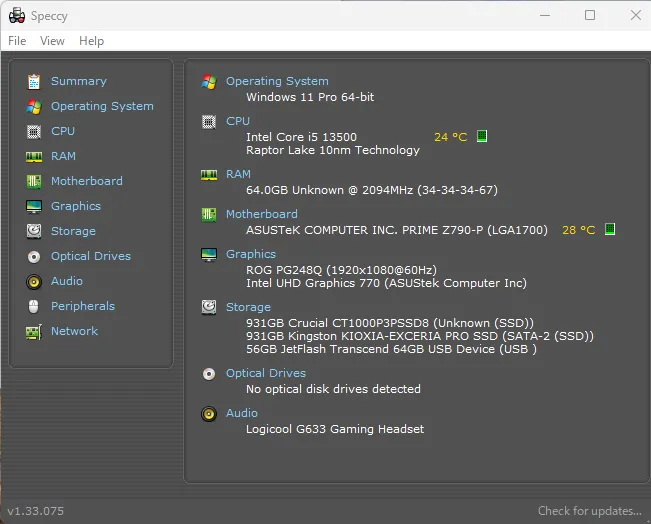Click the Kingston KIOXIA-EXCERIA PRO SSD entry
Image resolution: width=651 pixels, height=524 pixels.
tap(420, 336)
